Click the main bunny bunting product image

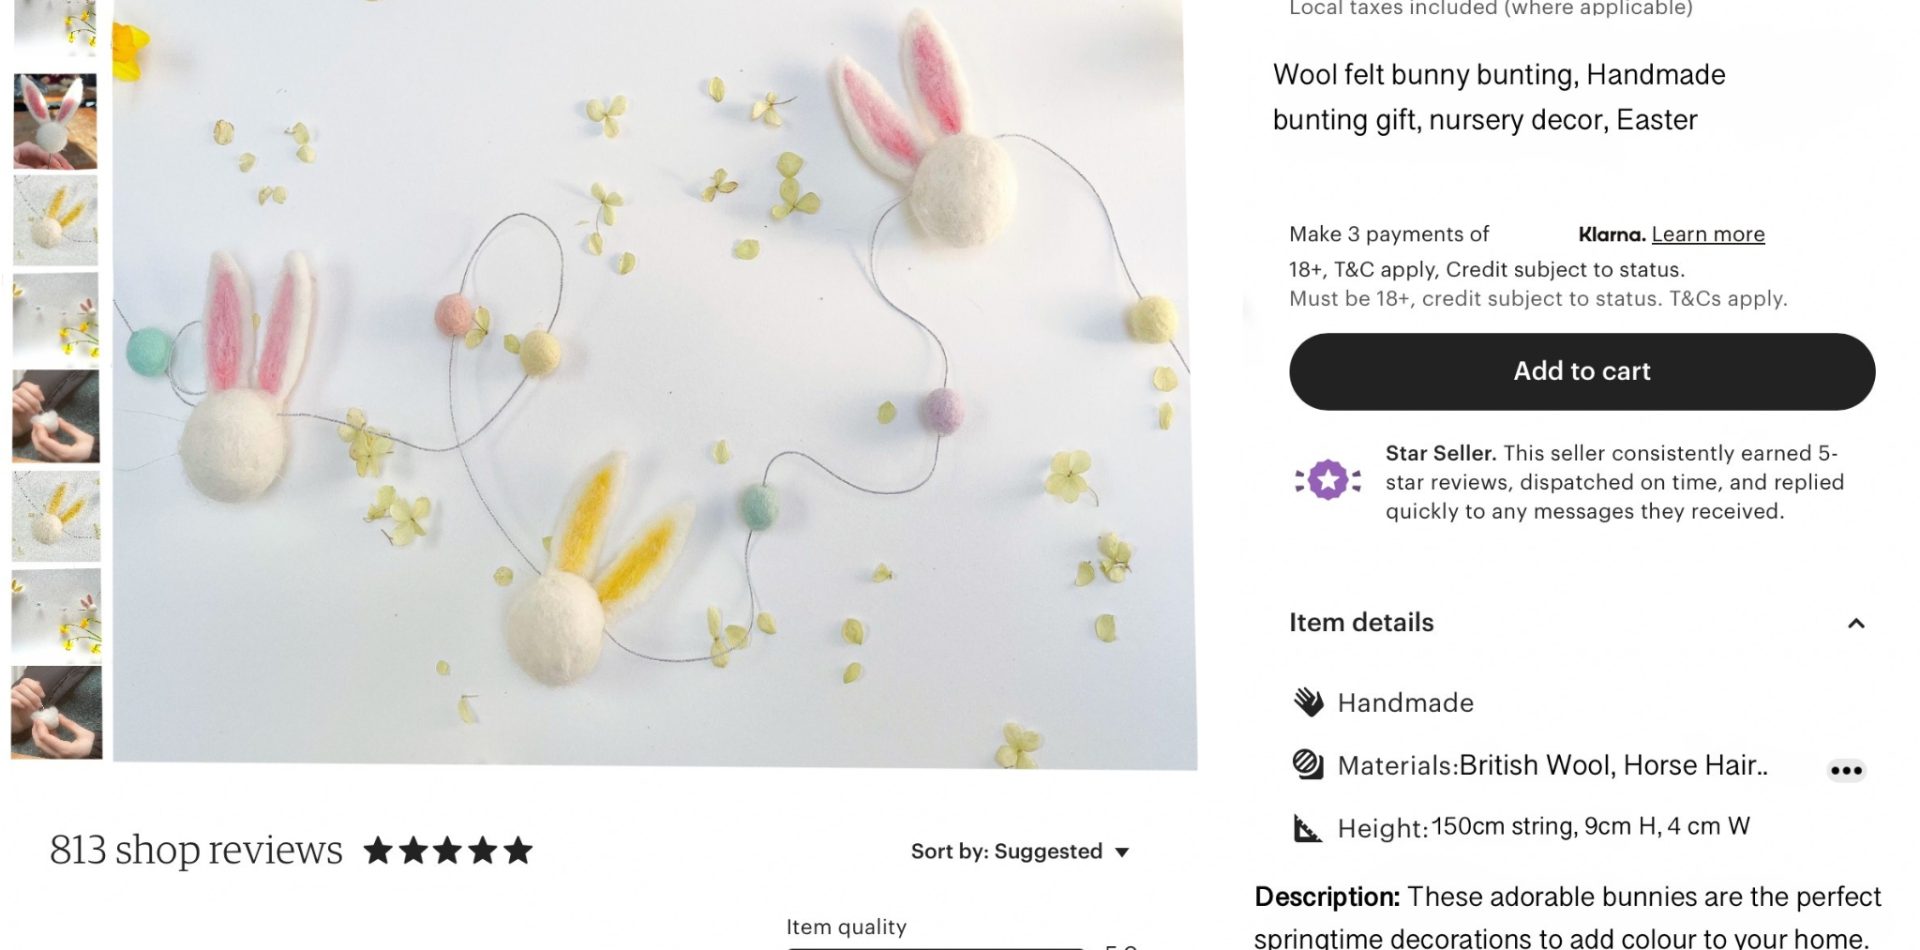[655, 383]
